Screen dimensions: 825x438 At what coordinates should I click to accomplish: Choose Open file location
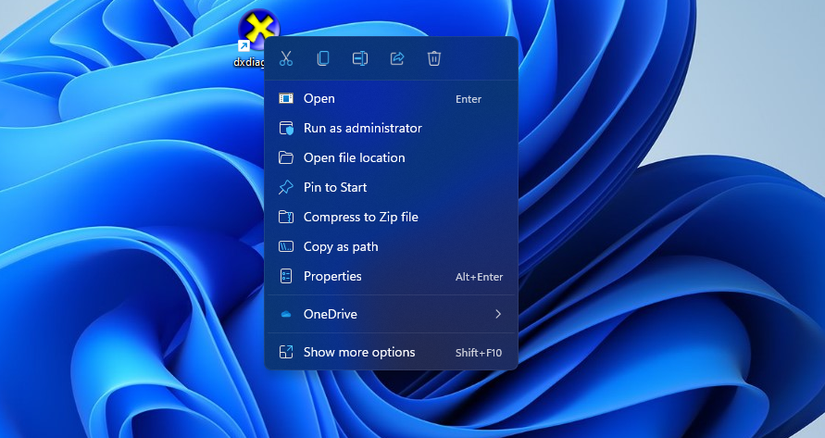[x=391, y=157]
